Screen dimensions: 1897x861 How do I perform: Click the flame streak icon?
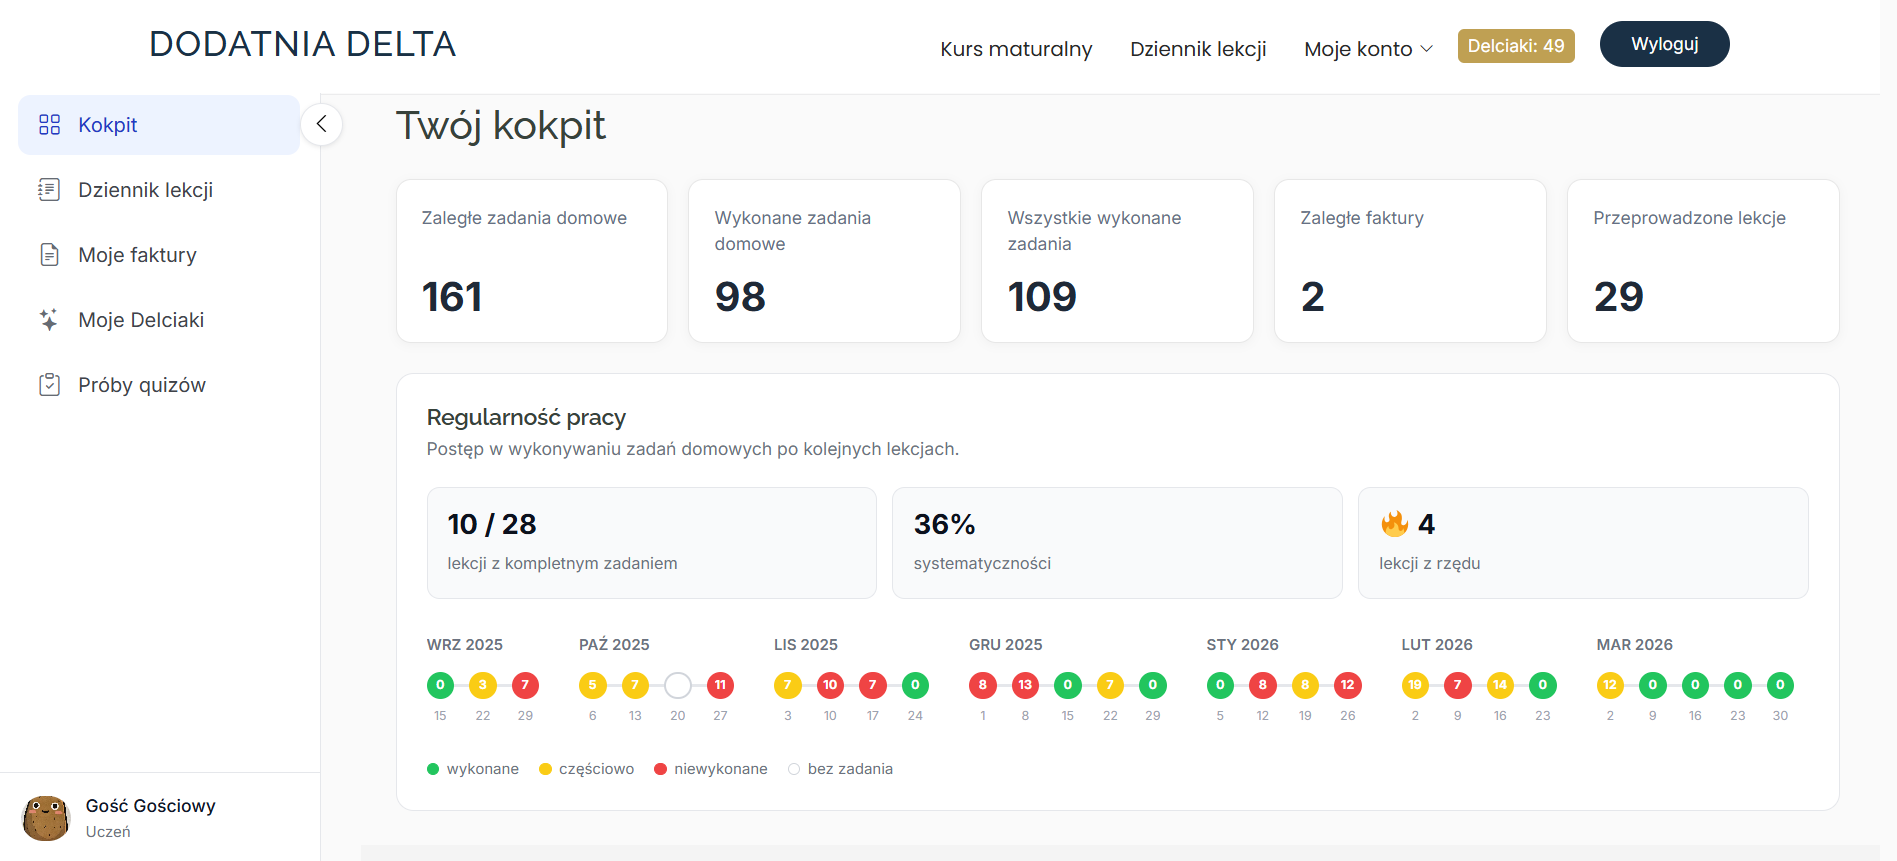pyautogui.click(x=1394, y=524)
